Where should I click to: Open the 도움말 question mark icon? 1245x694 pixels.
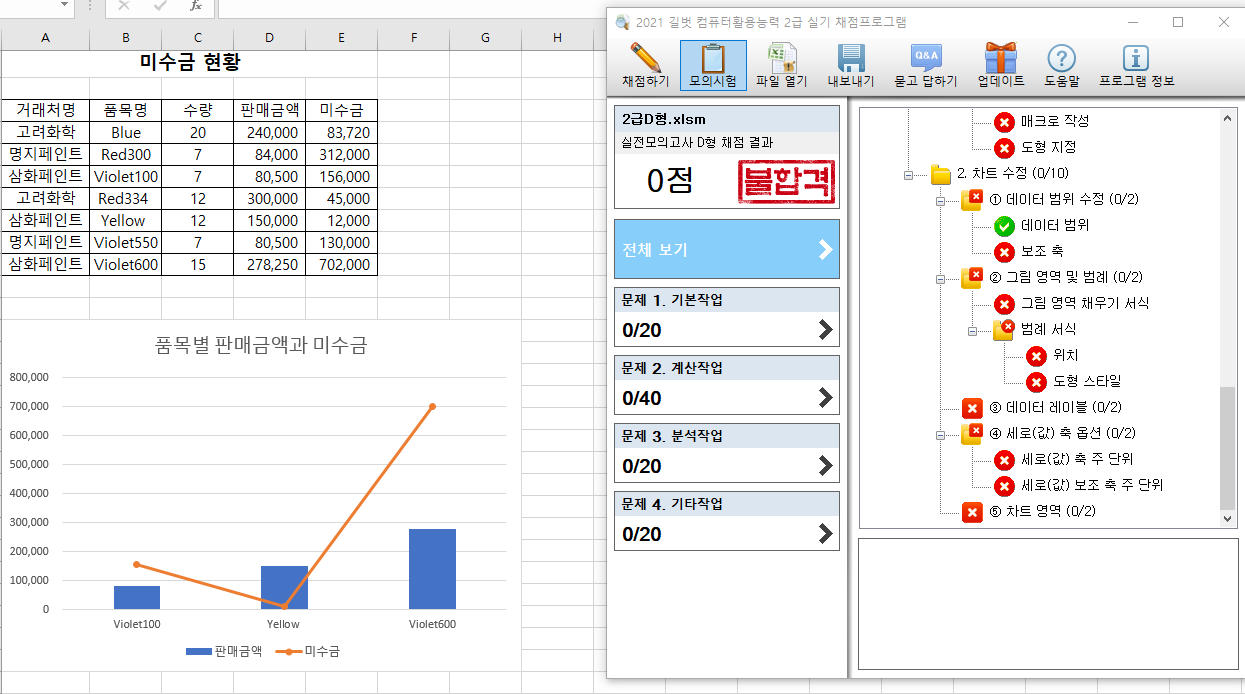[x=1061, y=58]
